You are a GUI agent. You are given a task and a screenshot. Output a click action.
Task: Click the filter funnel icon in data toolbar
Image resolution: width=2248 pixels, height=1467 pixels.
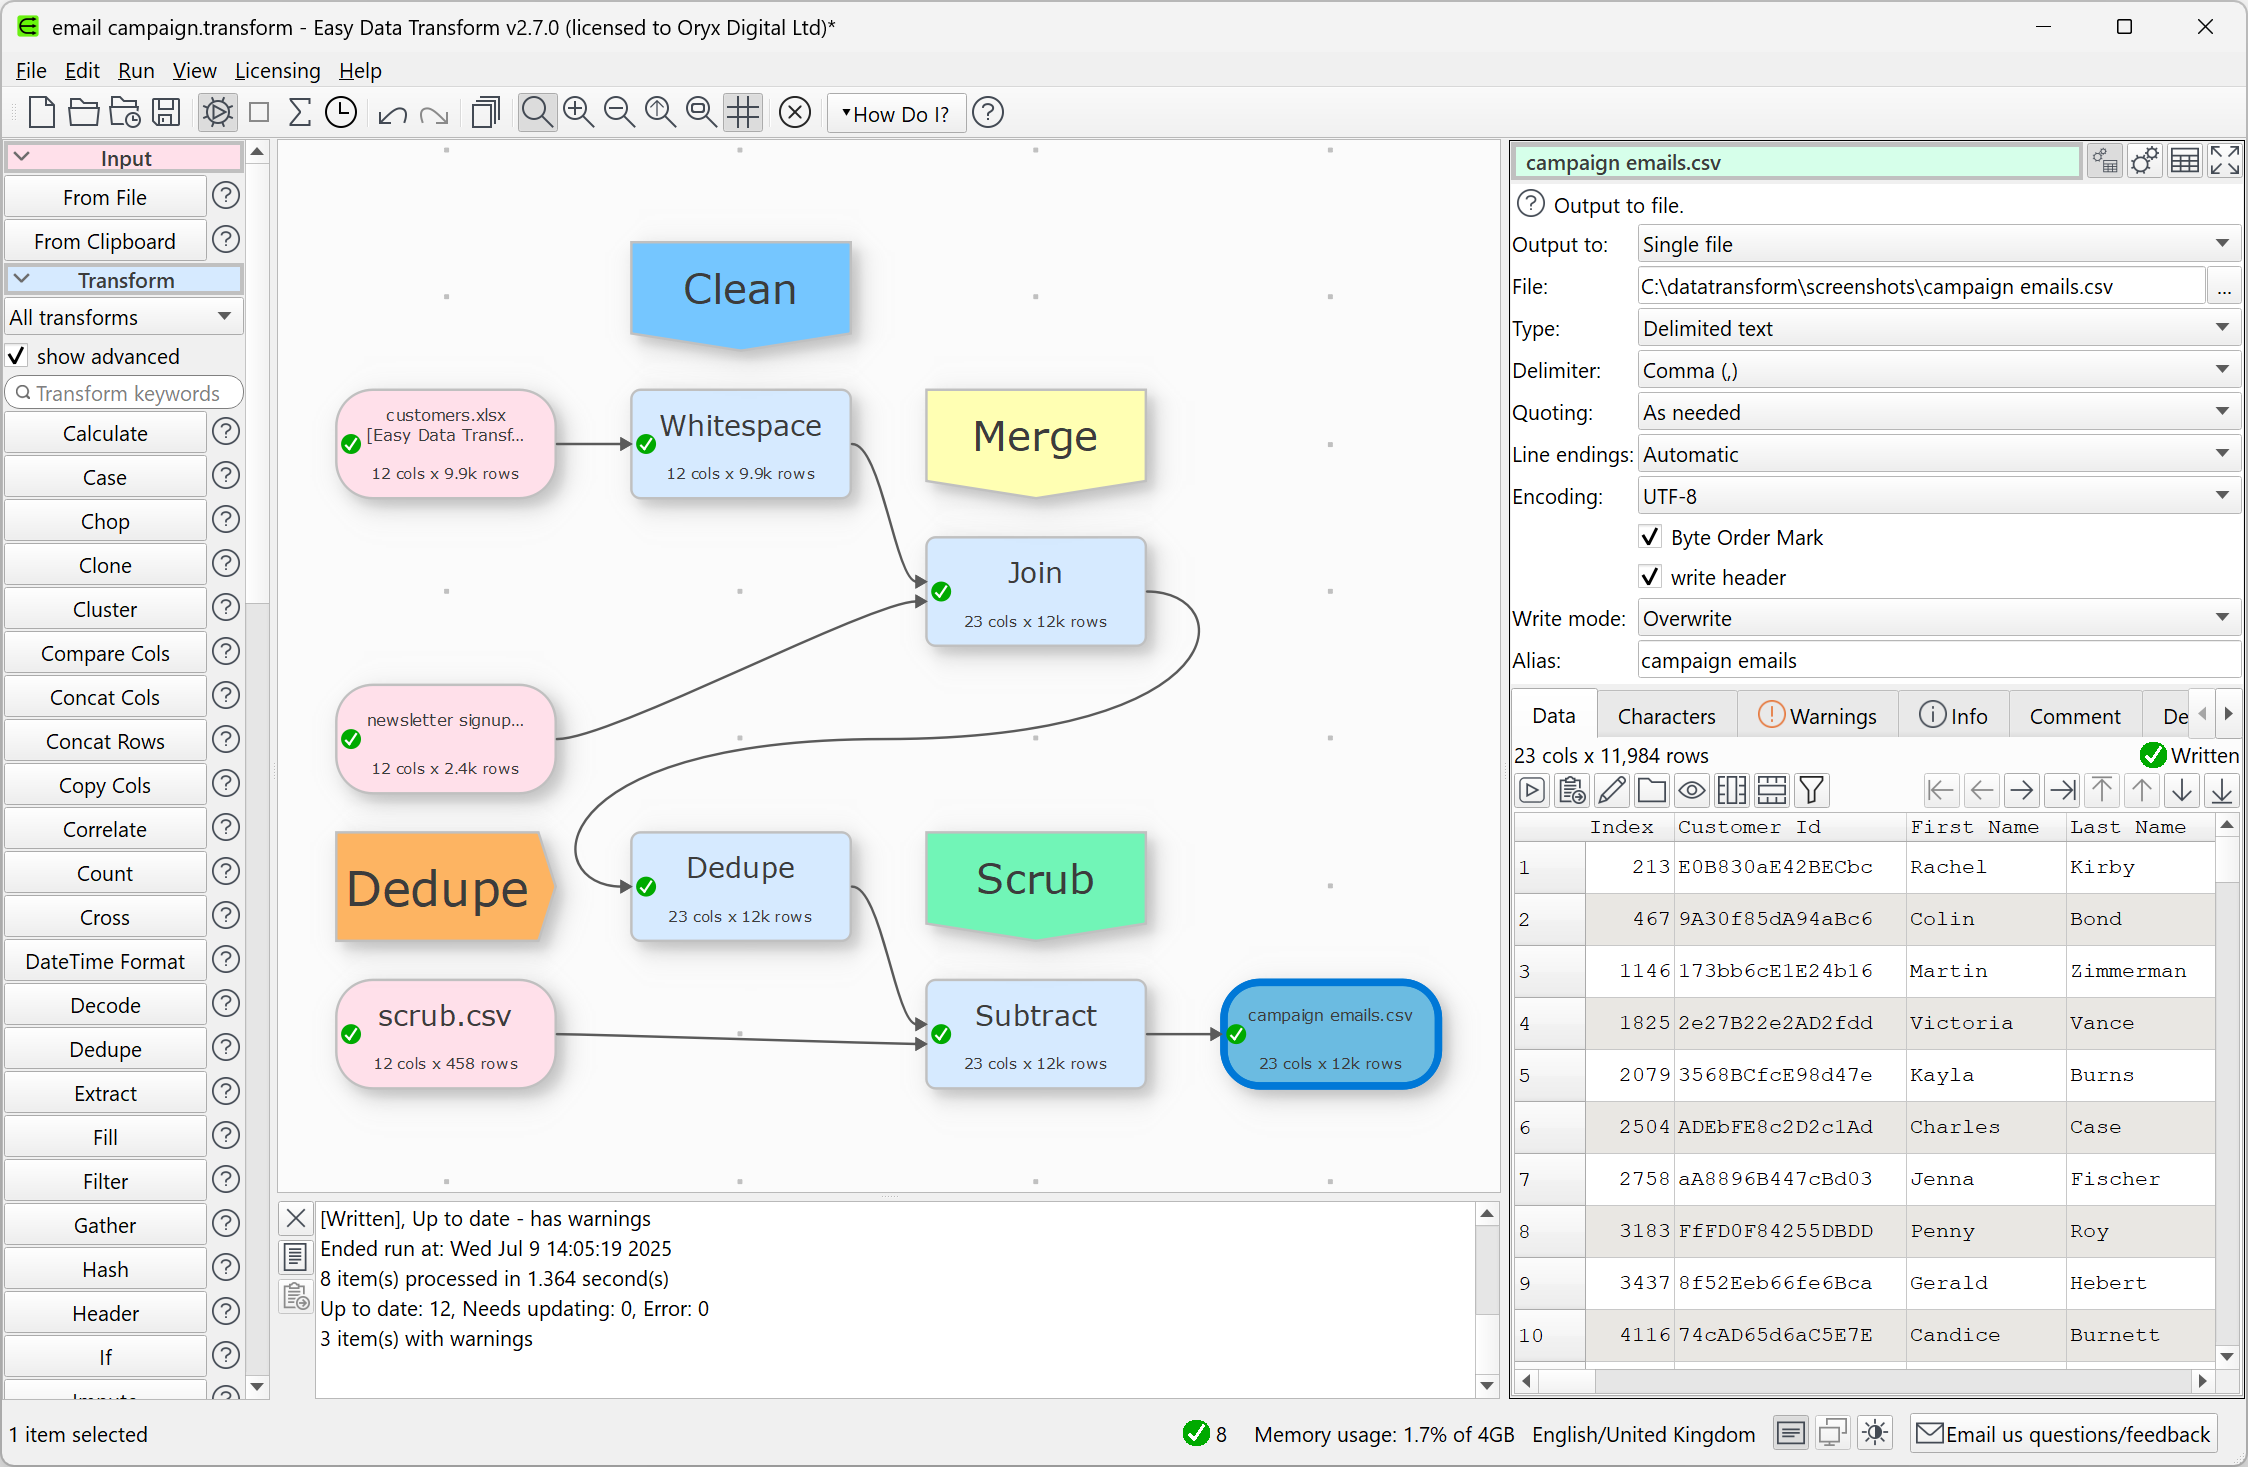tap(1812, 790)
